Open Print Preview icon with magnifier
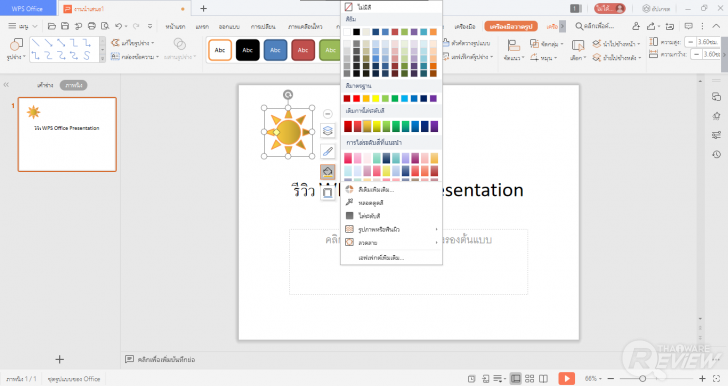728x386 pixels. pyautogui.click(x=105, y=26)
